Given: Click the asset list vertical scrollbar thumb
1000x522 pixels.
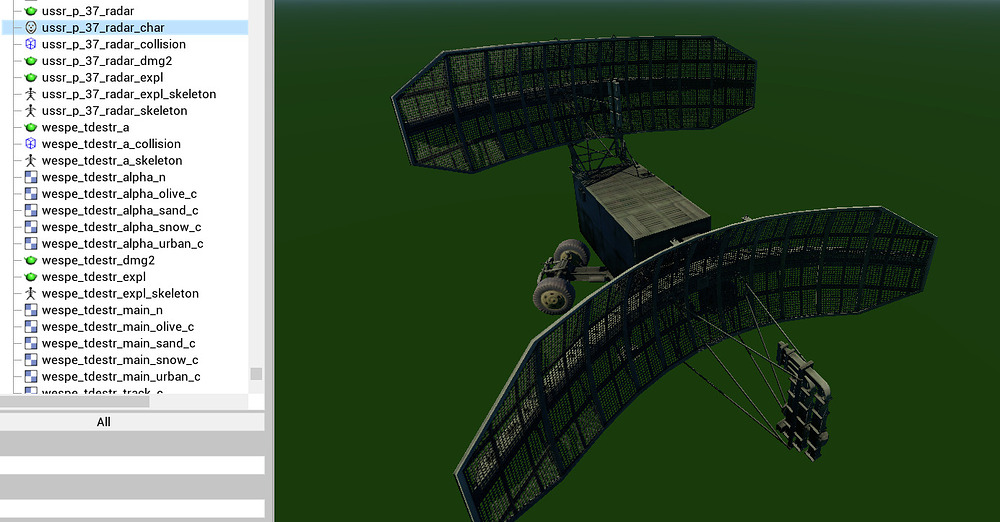Looking at the screenshot, I should point(256,373).
